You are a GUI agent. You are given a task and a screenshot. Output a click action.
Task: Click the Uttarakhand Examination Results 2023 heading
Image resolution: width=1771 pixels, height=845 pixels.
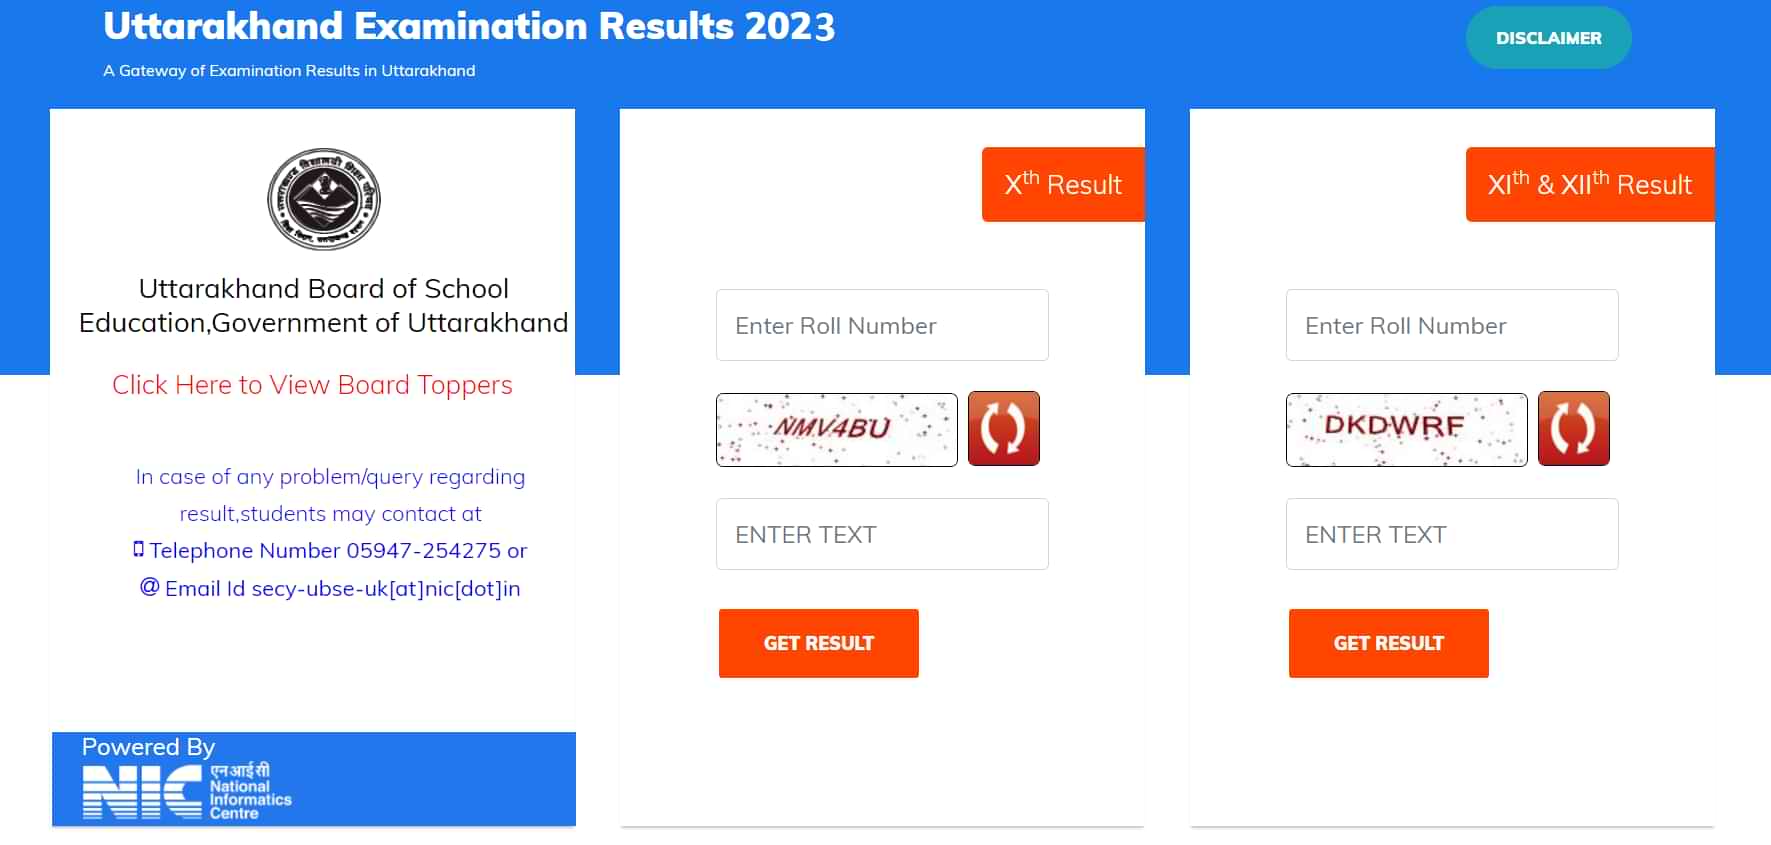click(469, 27)
